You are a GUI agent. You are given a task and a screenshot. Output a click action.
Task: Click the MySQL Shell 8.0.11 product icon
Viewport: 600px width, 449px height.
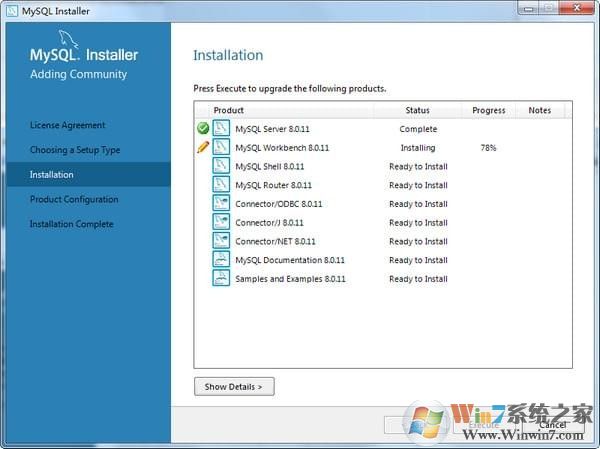[x=221, y=167]
